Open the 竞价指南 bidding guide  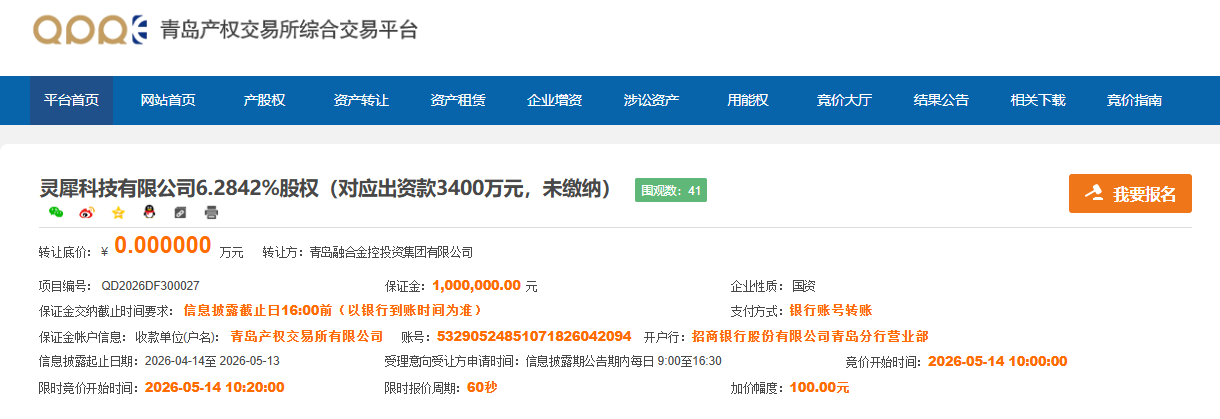tap(1135, 100)
